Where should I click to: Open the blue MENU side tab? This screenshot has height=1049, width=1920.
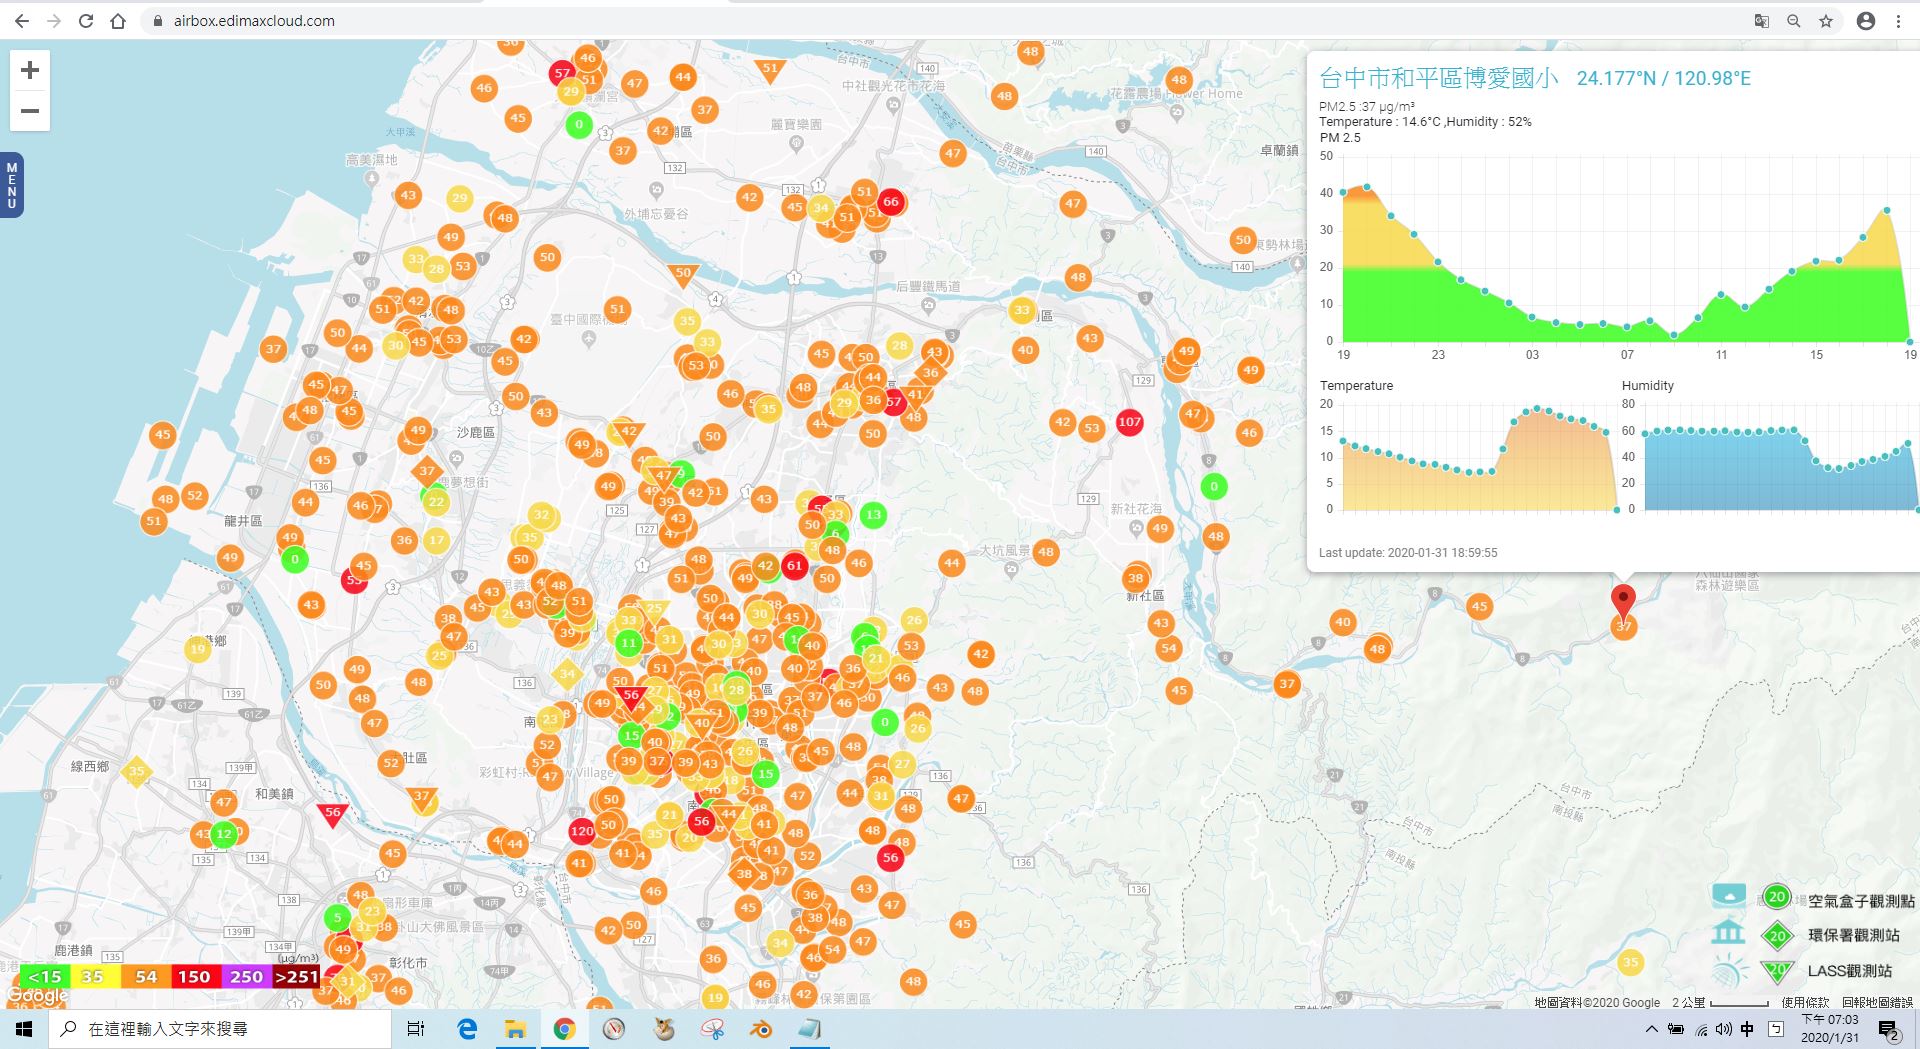click(11, 185)
